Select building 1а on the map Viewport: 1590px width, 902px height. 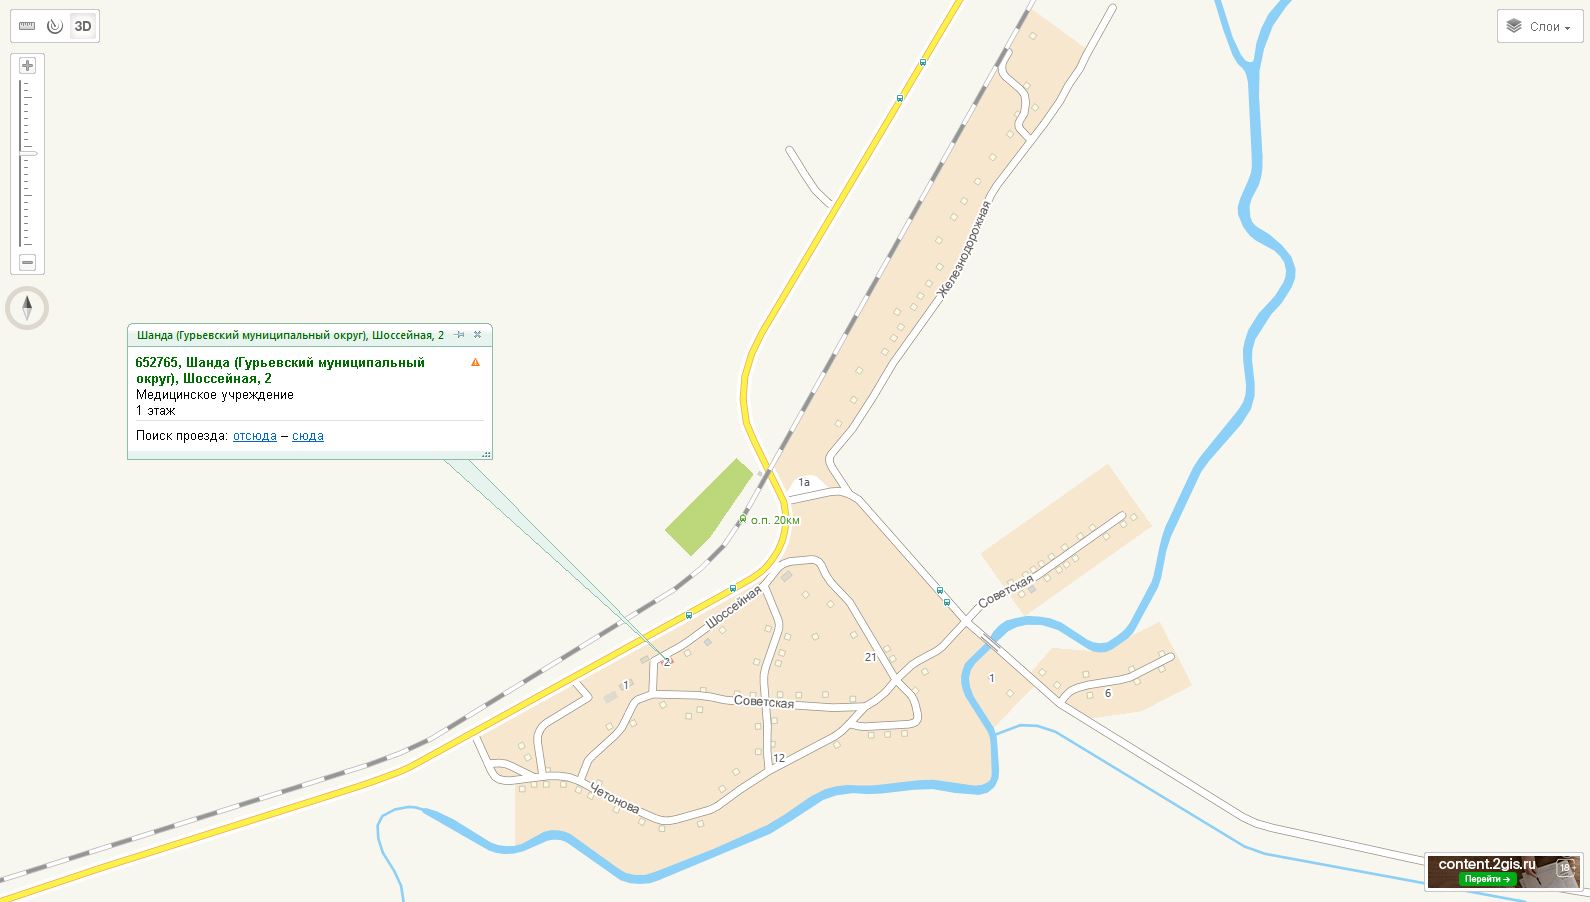[804, 483]
